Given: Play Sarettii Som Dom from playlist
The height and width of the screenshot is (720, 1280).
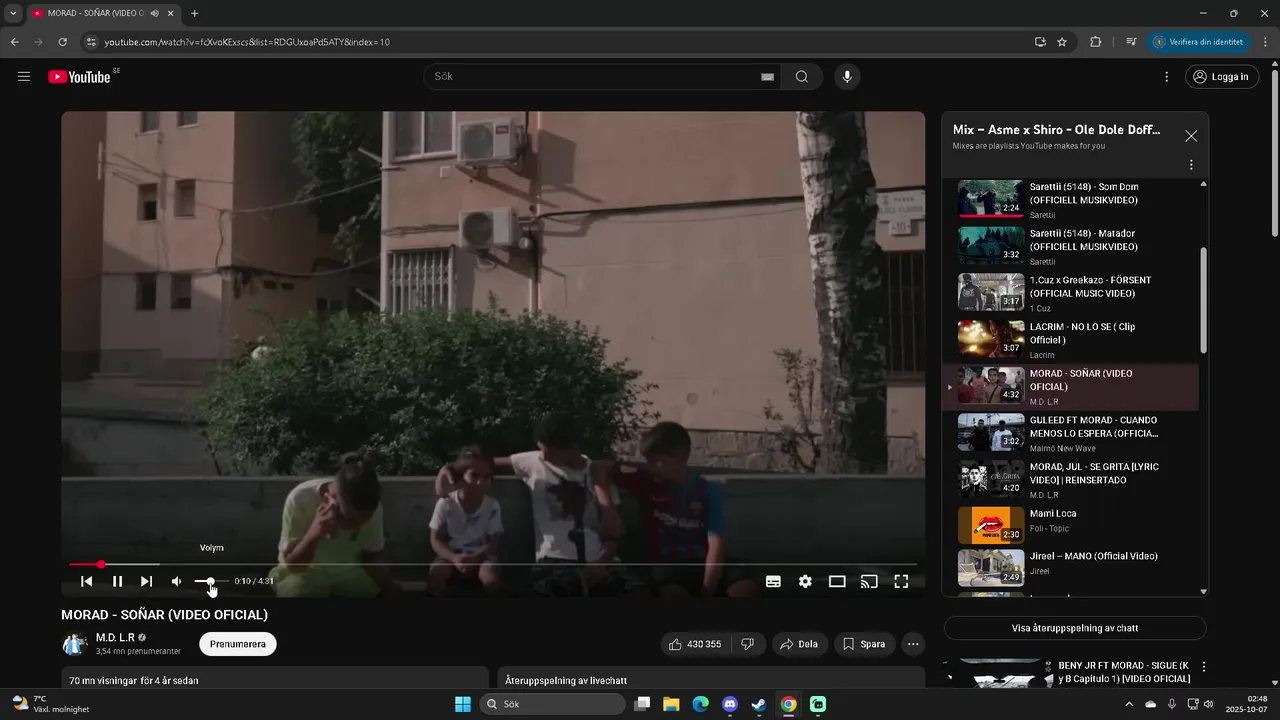Looking at the screenshot, I should 1070,199.
